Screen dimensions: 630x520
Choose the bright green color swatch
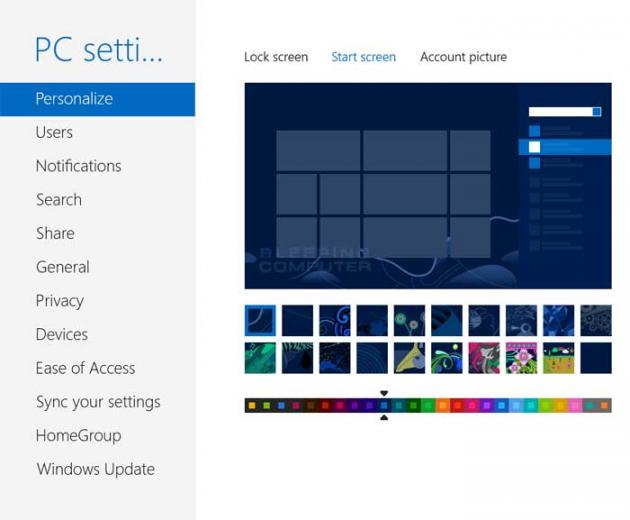coord(428,405)
